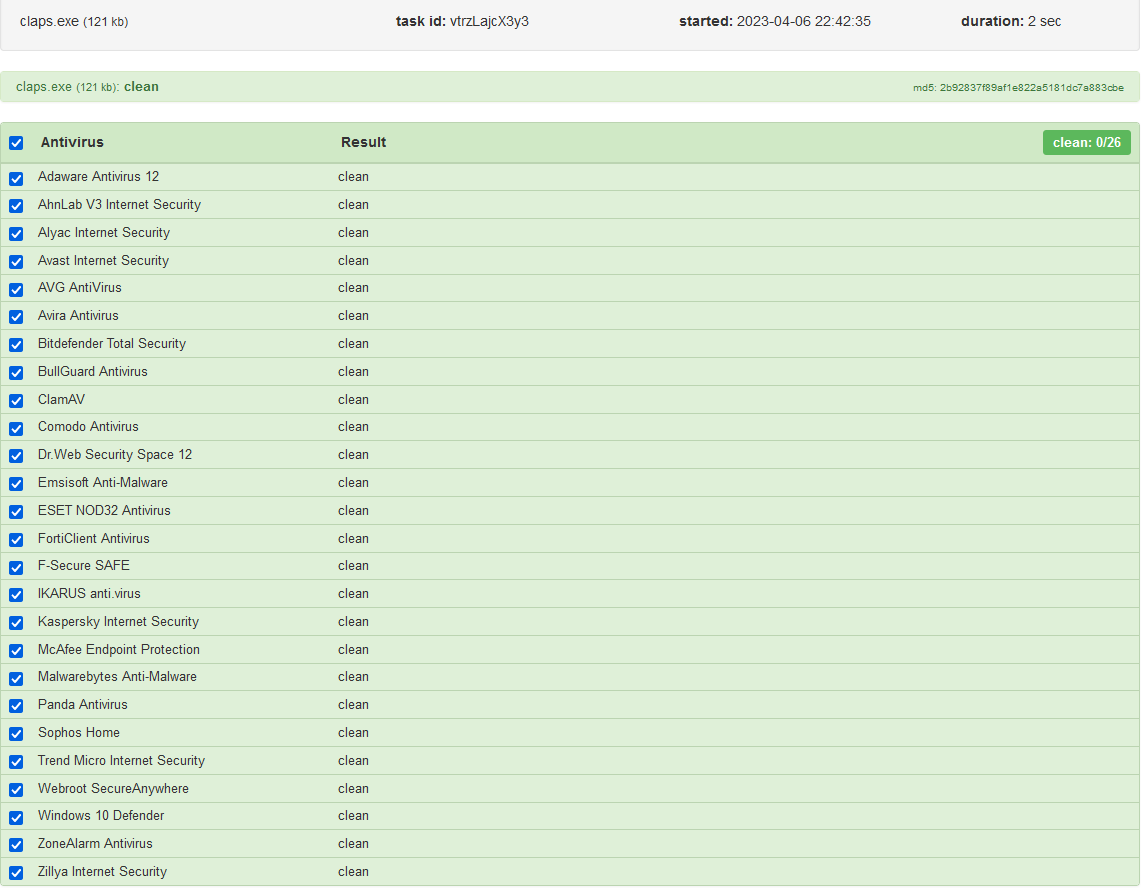1143x888 pixels.
Task: Click the 'Antivirus' column header
Action: pyautogui.click(x=72, y=142)
